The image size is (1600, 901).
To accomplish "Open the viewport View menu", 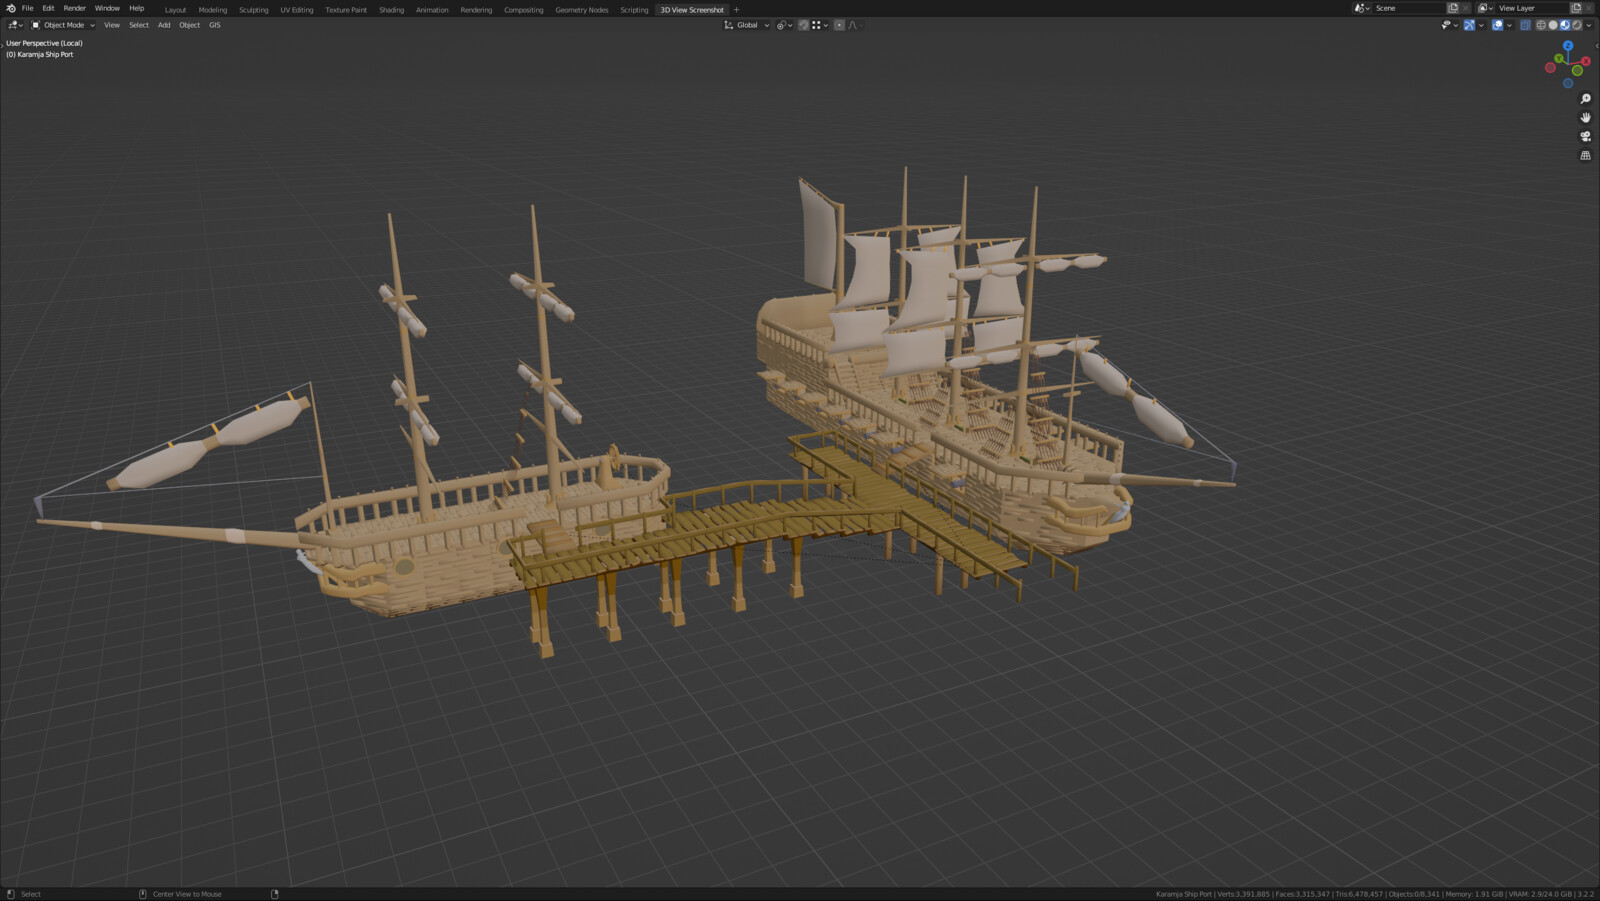I will pyautogui.click(x=112, y=25).
